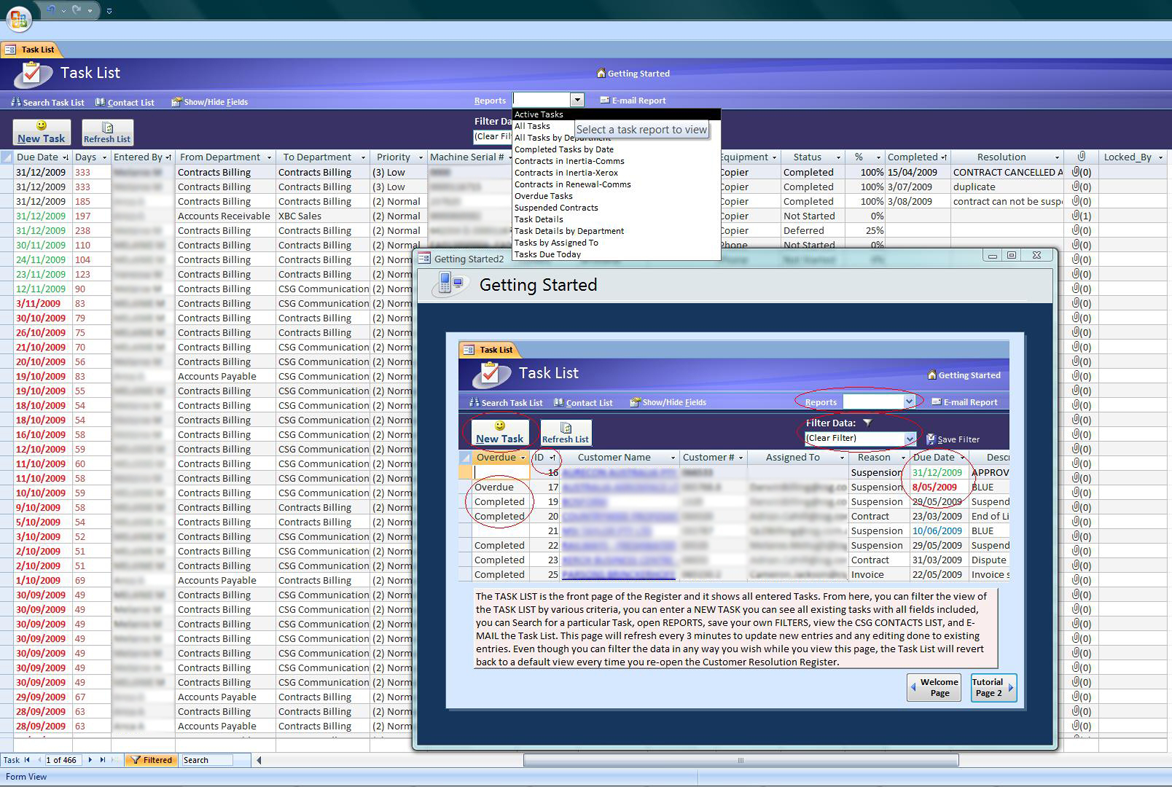Open the Priority column filter dropdown
The width and height of the screenshot is (1172, 787).
pyautogui.click(x=419, y=157)
